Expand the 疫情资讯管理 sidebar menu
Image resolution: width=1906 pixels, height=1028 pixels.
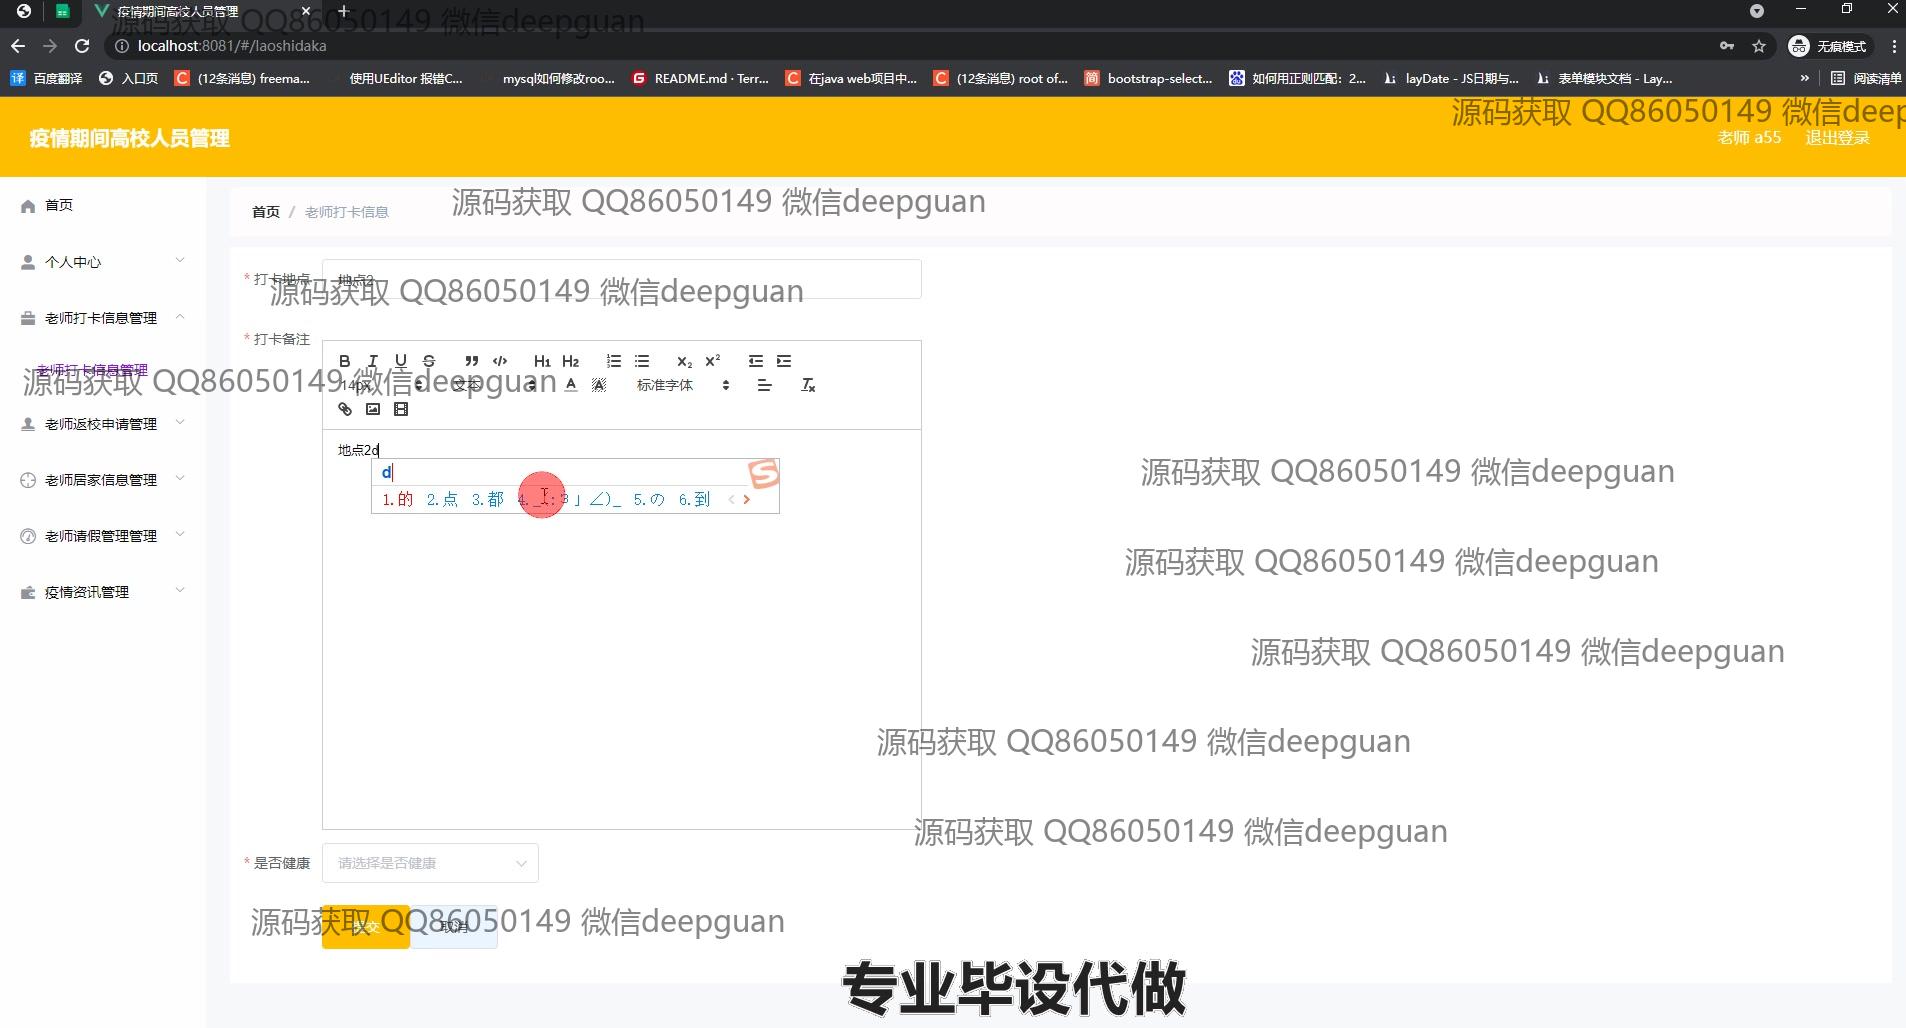(x=103, y=592)
